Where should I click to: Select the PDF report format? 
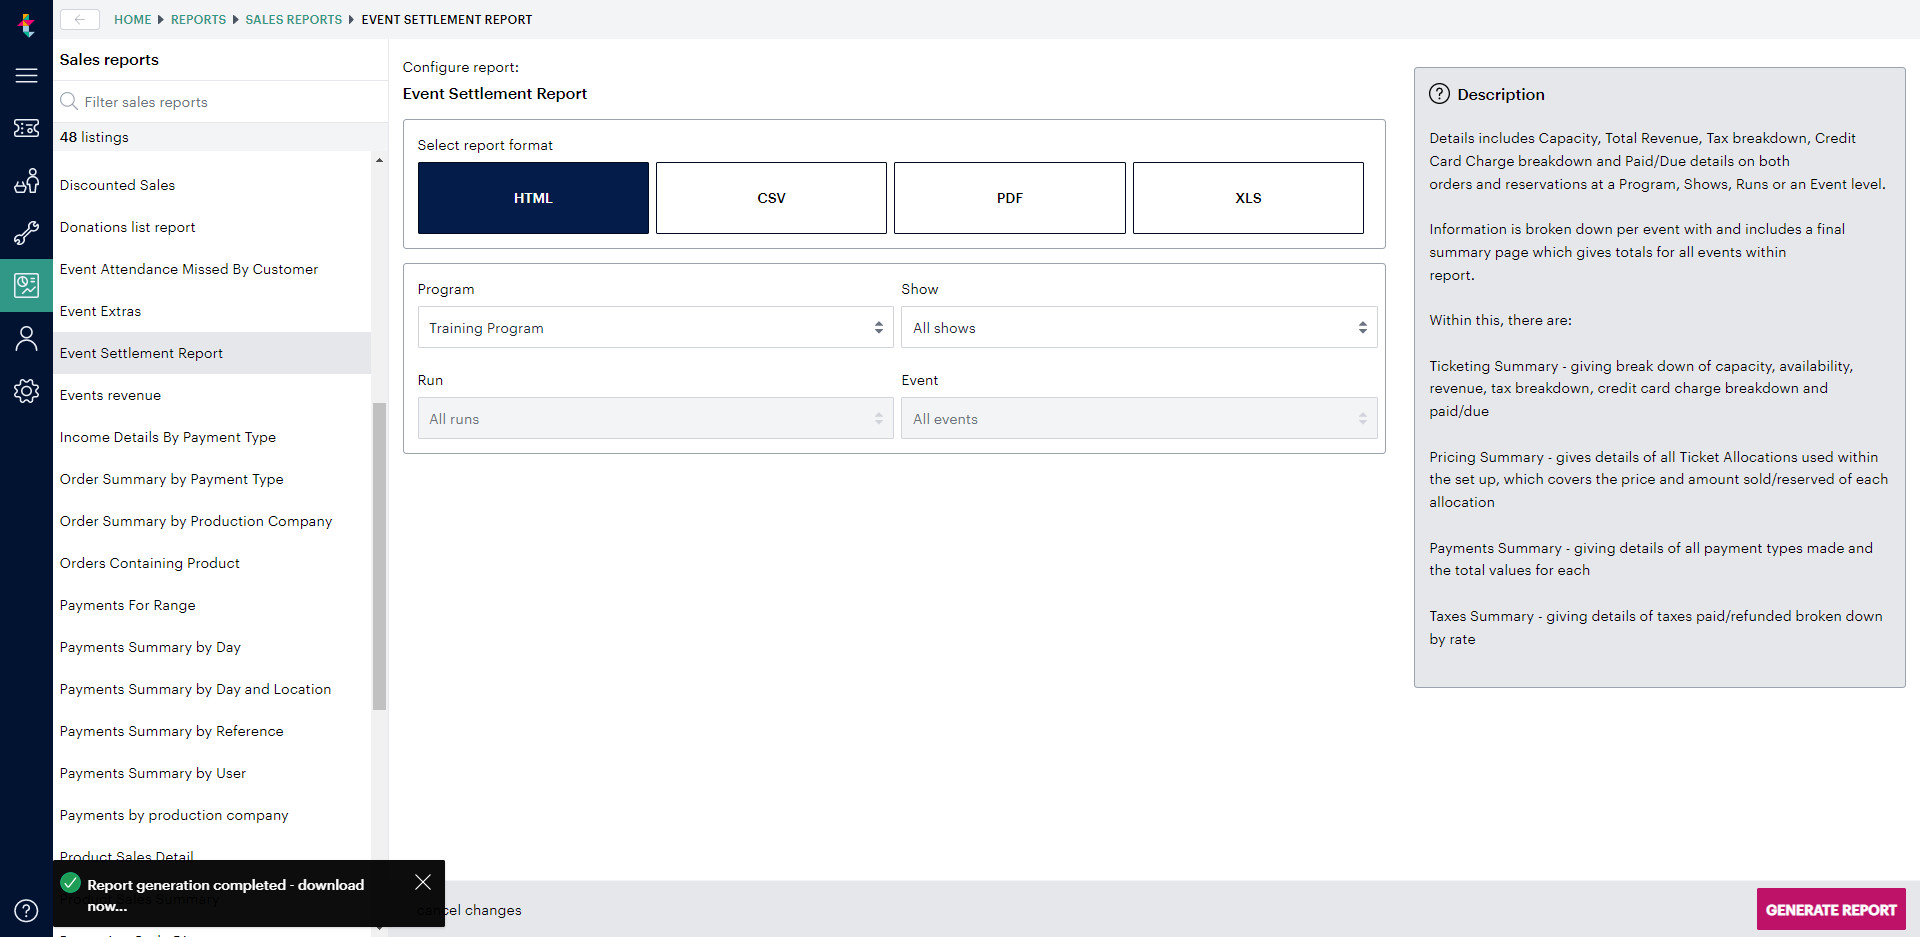tap(1009, 197)
